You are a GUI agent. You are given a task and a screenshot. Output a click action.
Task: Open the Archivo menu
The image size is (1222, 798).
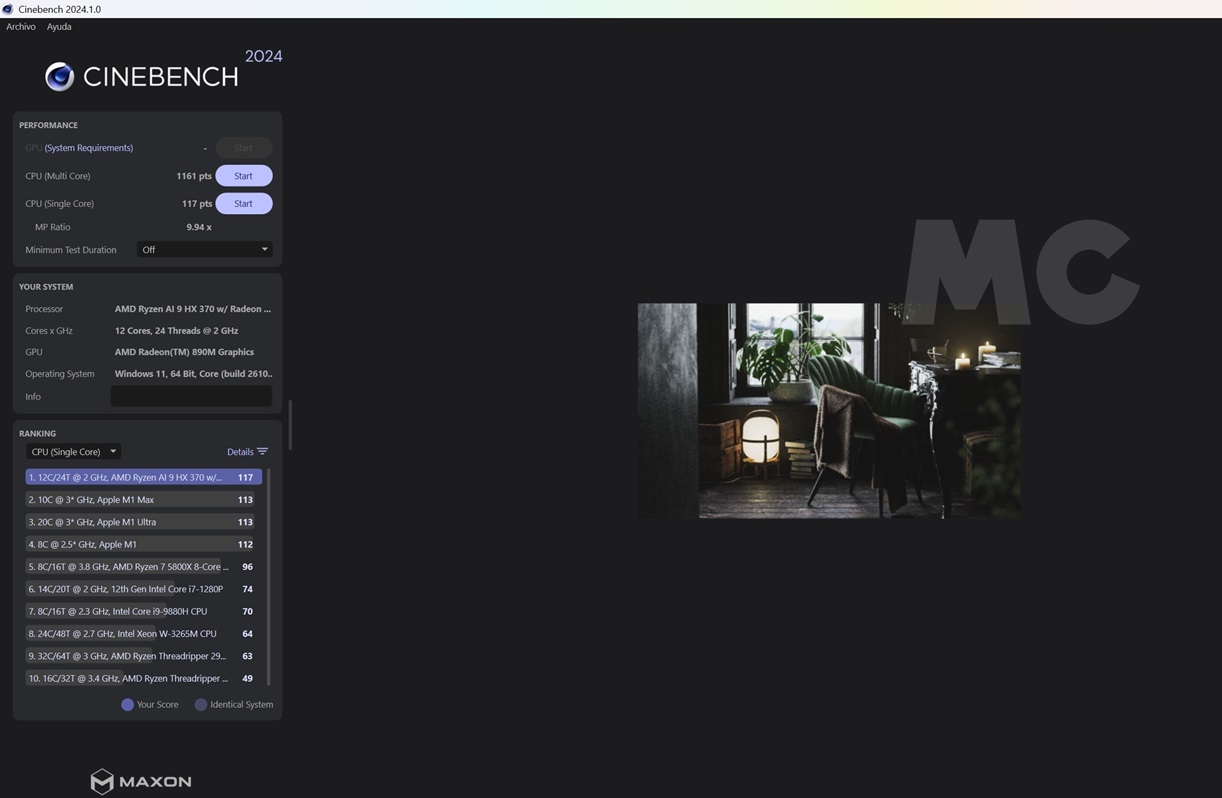point(21,27)
